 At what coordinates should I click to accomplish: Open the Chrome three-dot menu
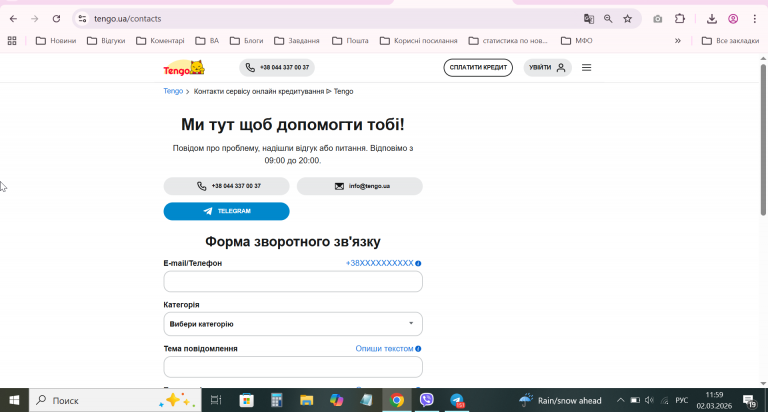pos(754,19)
